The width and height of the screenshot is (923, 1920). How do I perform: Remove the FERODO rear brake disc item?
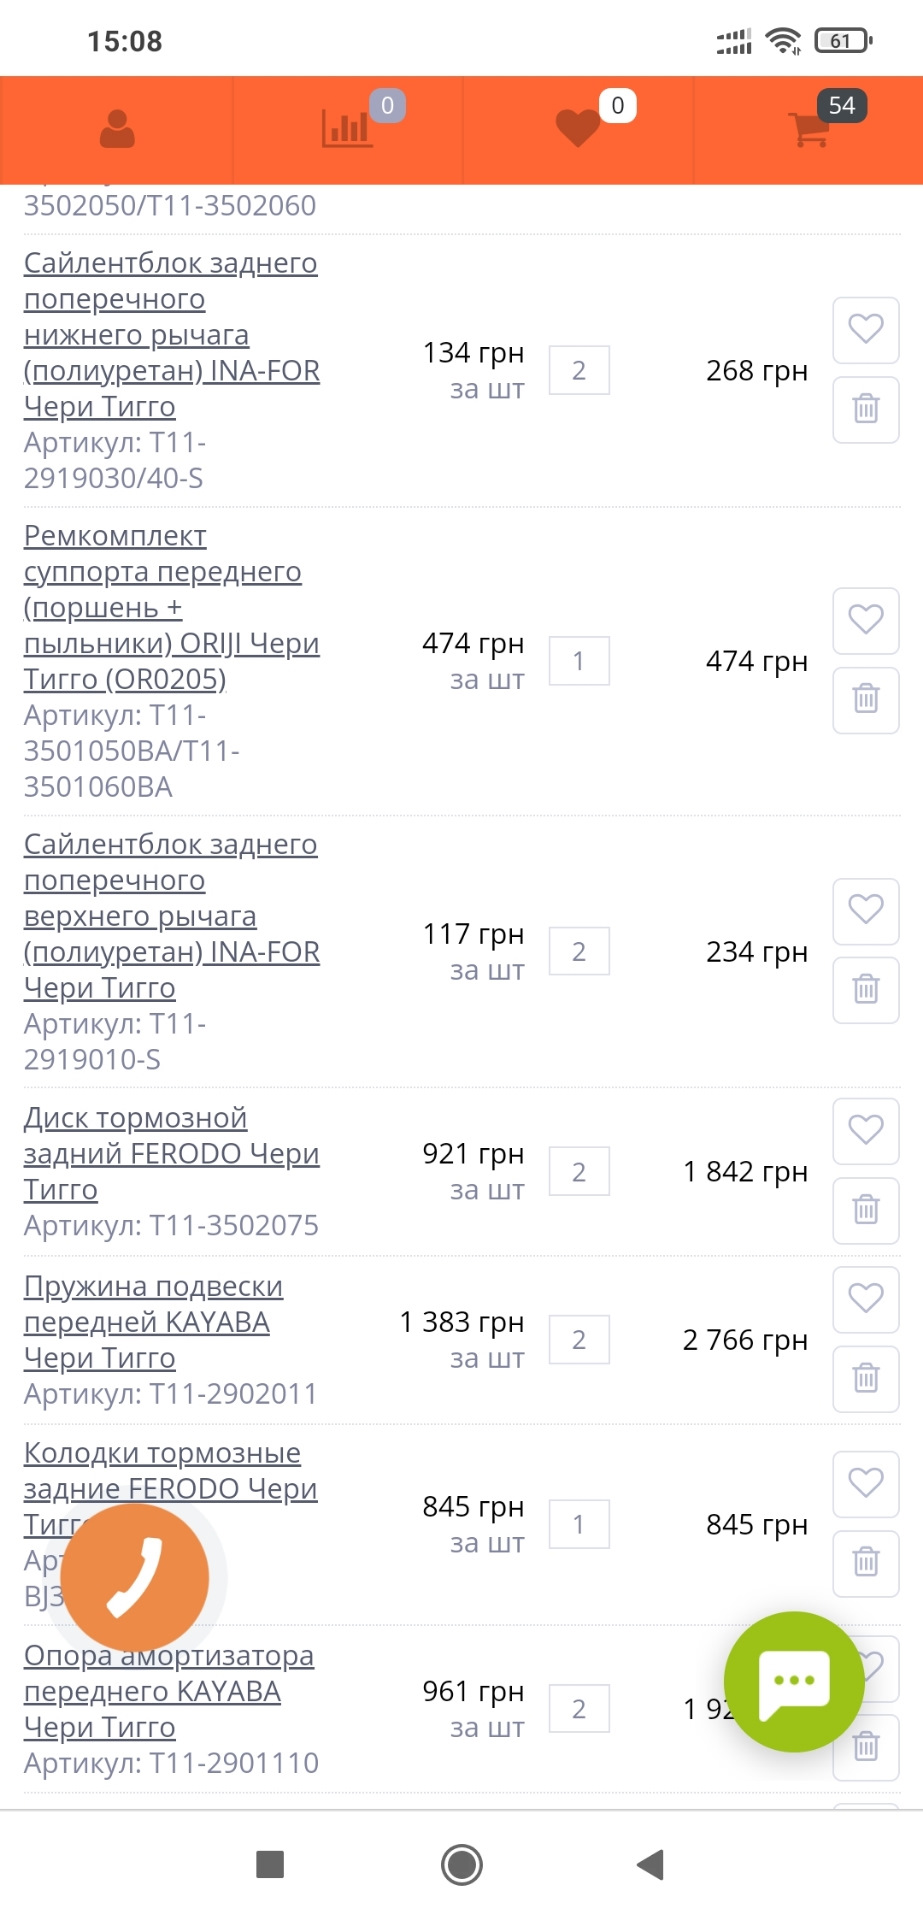pos(866,1210)
